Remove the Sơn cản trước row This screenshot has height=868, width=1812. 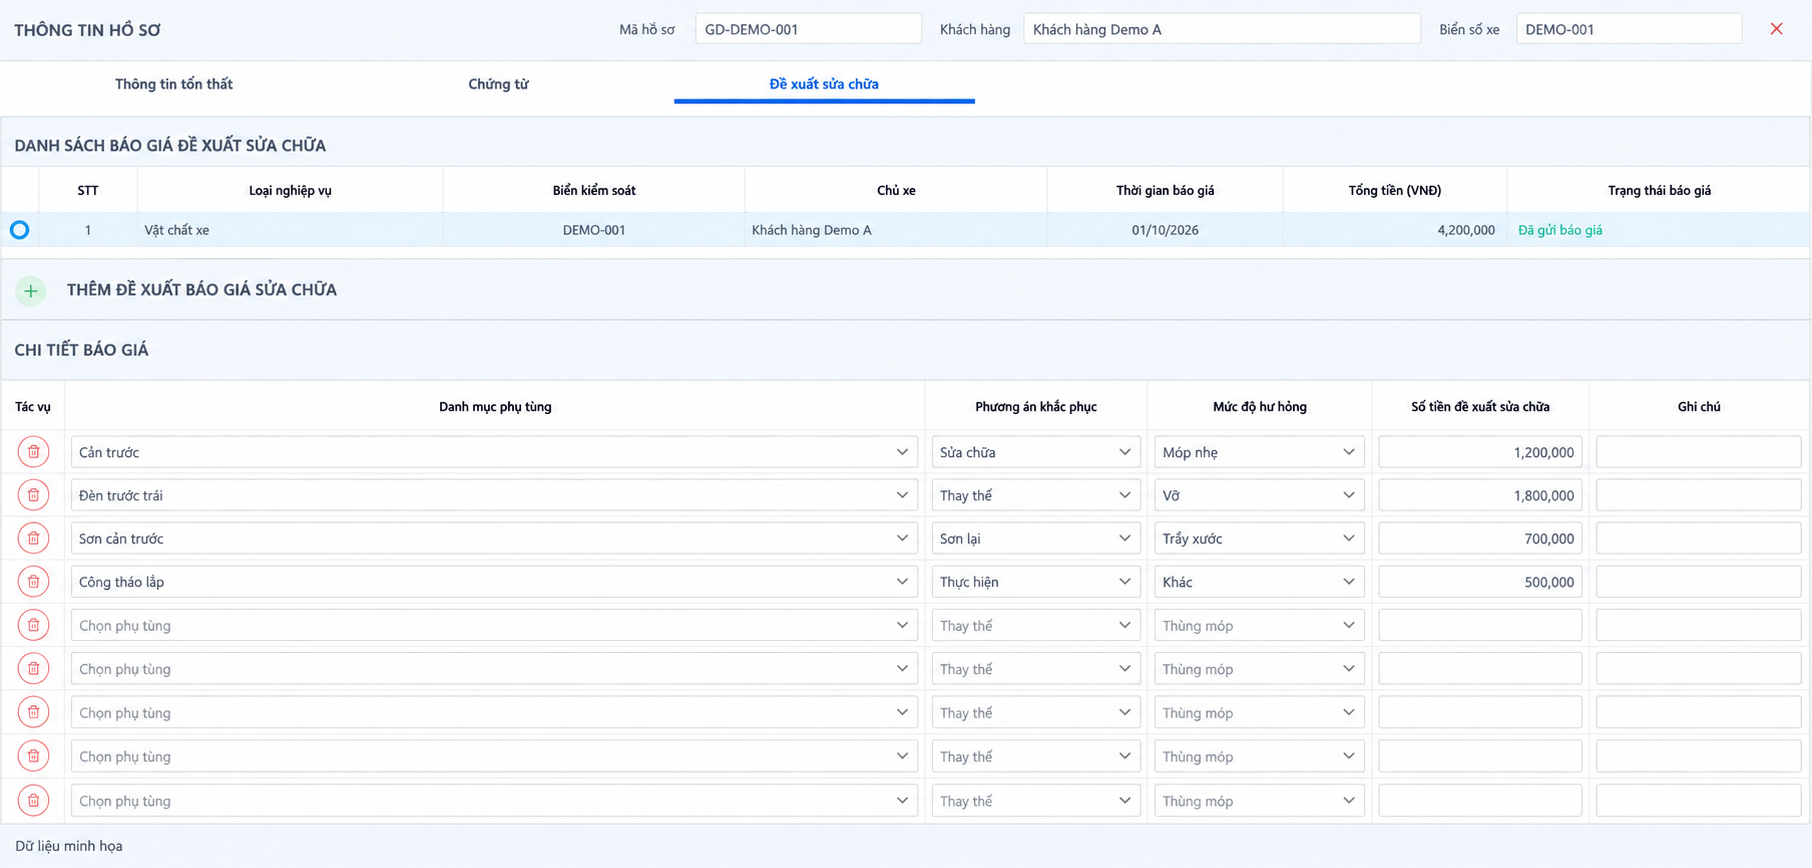(x=33, y=538)
